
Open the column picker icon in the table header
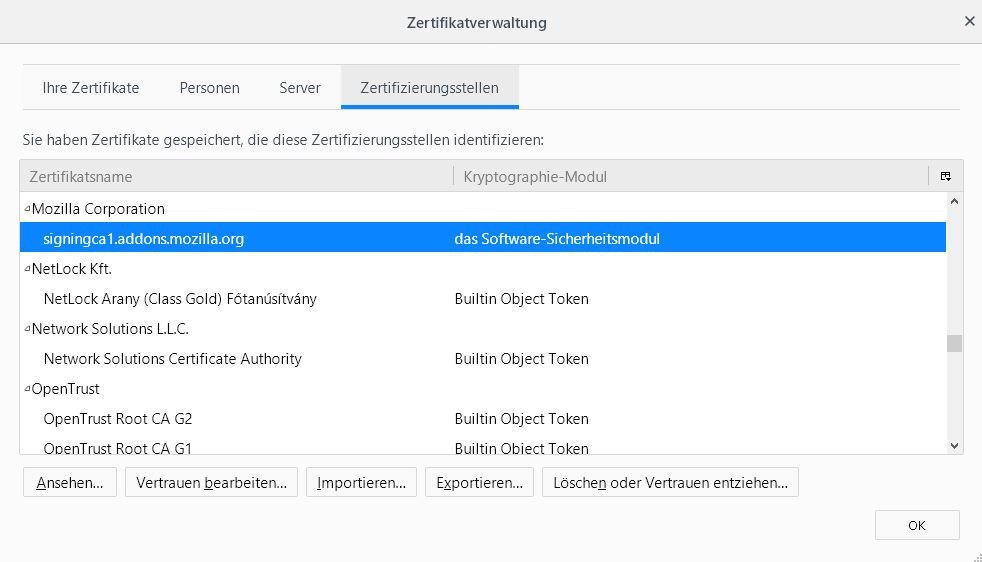click(945, 177)
